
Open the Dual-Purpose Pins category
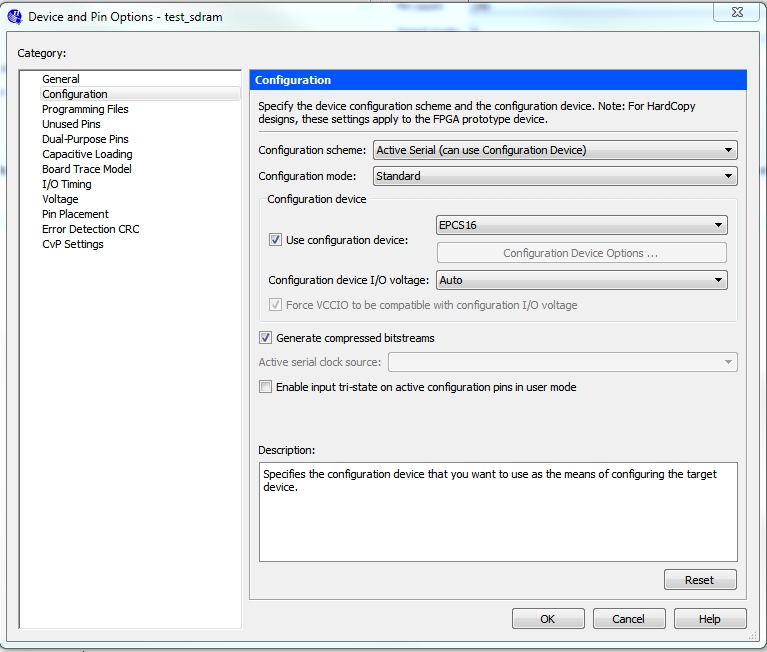pyautogui.click(x=85, y=139)
